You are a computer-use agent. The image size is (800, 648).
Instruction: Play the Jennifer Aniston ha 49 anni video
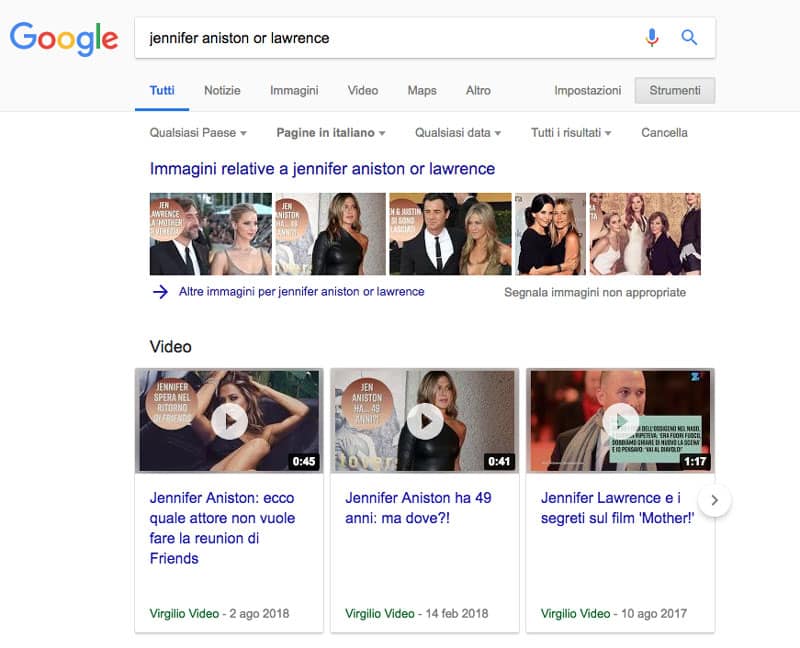point(425,421)
